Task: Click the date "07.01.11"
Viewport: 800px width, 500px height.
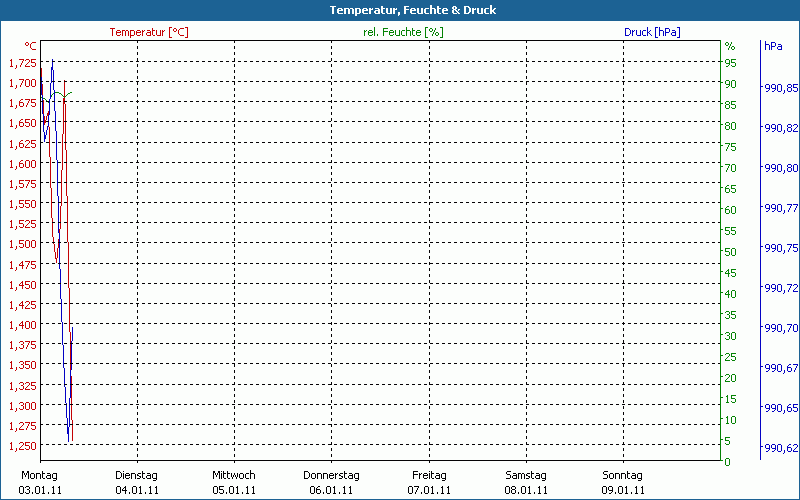Action: 429,490
